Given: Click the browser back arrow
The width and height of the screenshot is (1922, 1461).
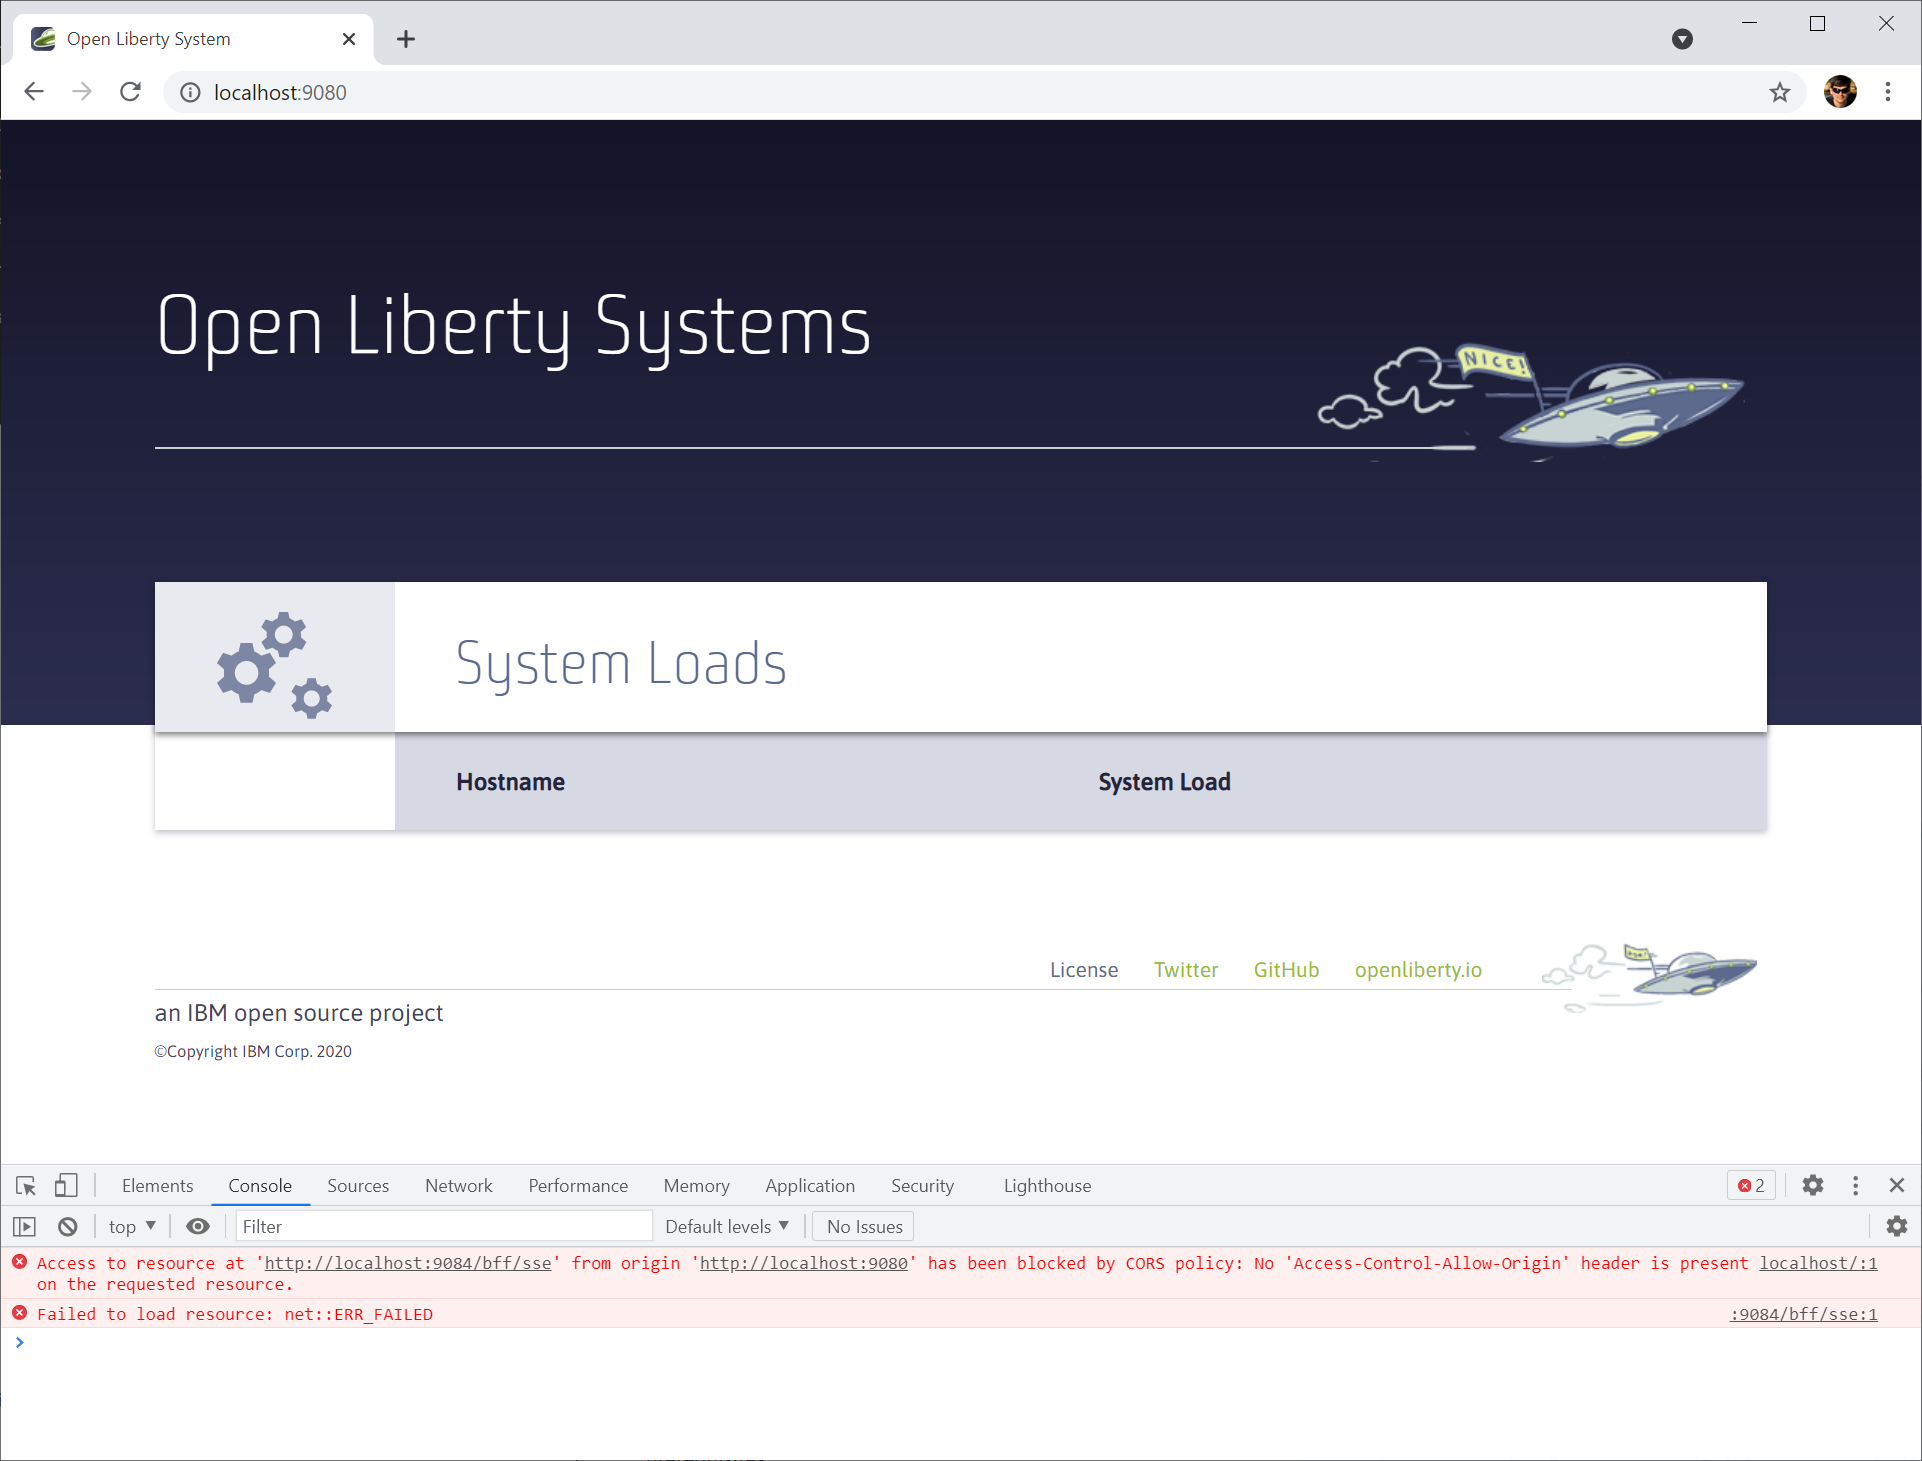Looking at the screenshot, I should pyautogui.click(x=34, y=92).
